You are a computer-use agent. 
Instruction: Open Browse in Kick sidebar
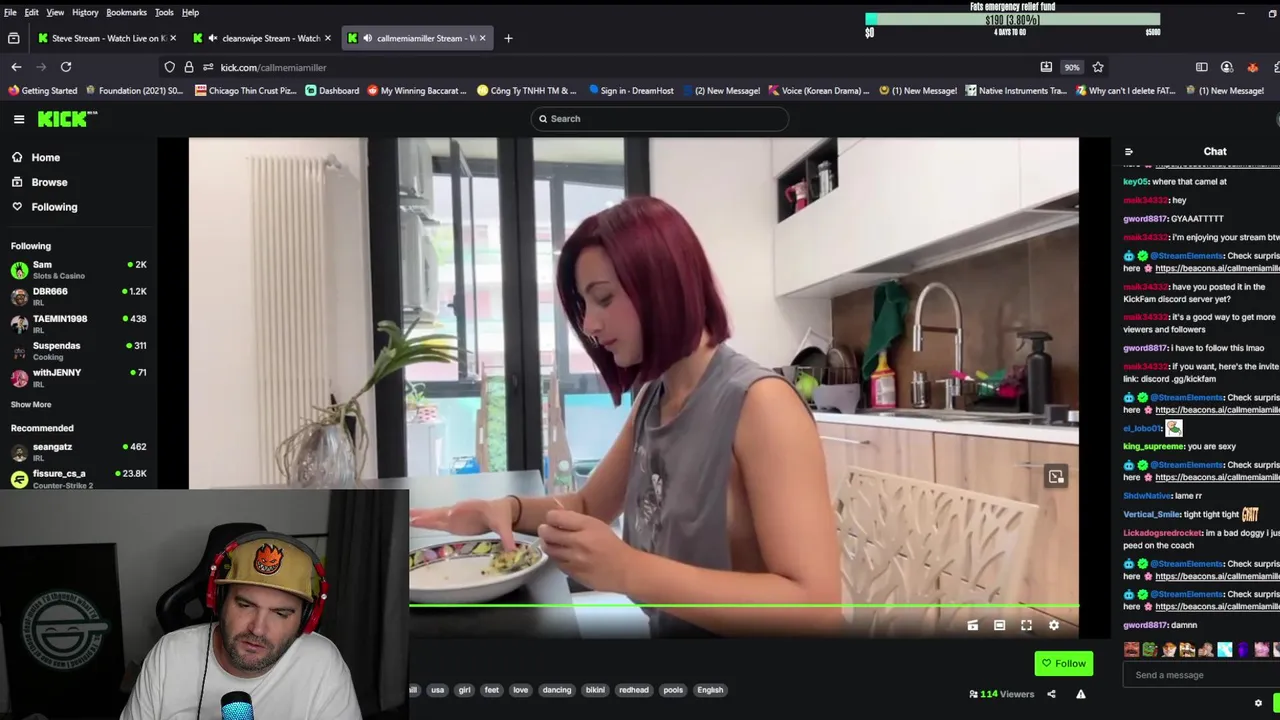click(x=40, y=182)
